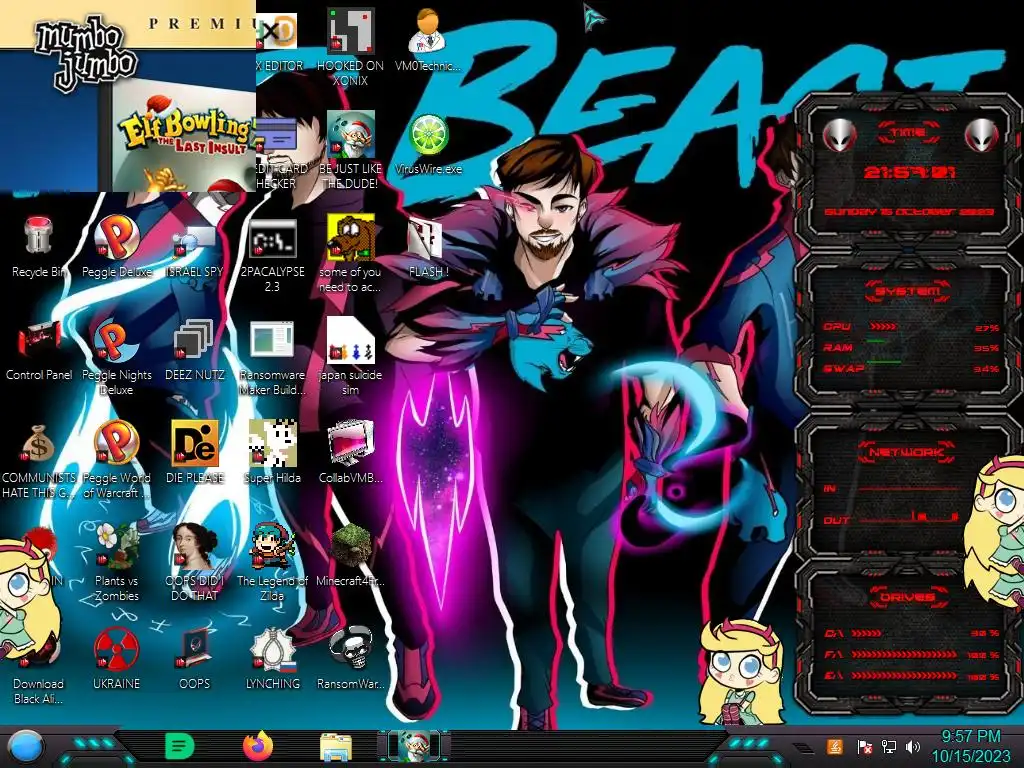Click the TIME header in the widget
The image size is (1024, 768).
click(907, 133)
